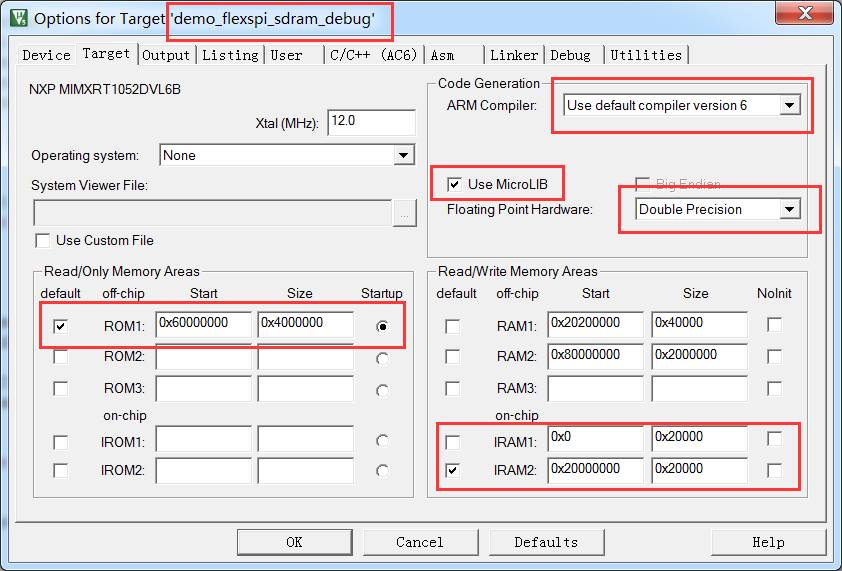The height and width of the screenshot is (571, 842).
Task: Open the Help button
Action: 768,542
